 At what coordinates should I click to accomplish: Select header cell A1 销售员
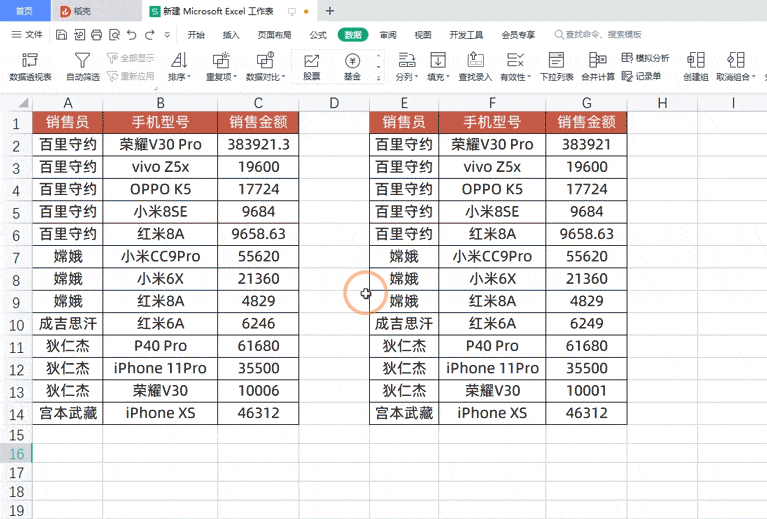tap(68, 122)
